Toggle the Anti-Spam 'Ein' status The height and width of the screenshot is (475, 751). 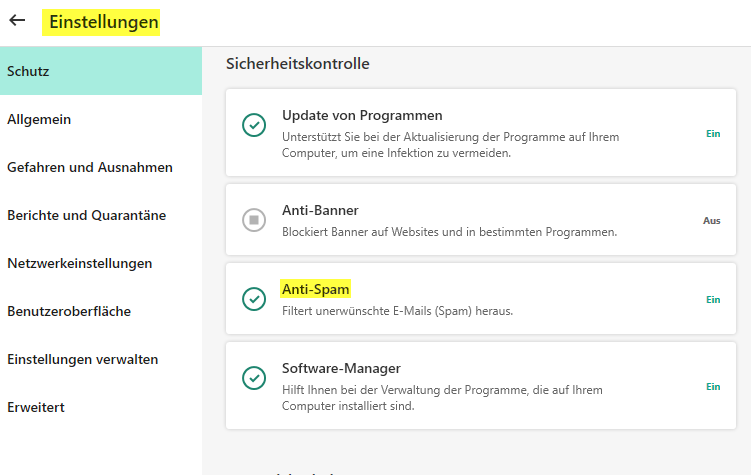tap(713, 299)
